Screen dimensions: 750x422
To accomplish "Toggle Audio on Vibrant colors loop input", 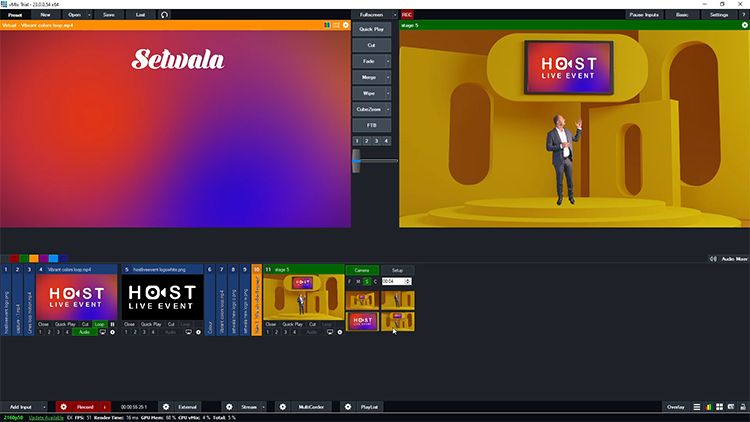I will coord(84,332).
